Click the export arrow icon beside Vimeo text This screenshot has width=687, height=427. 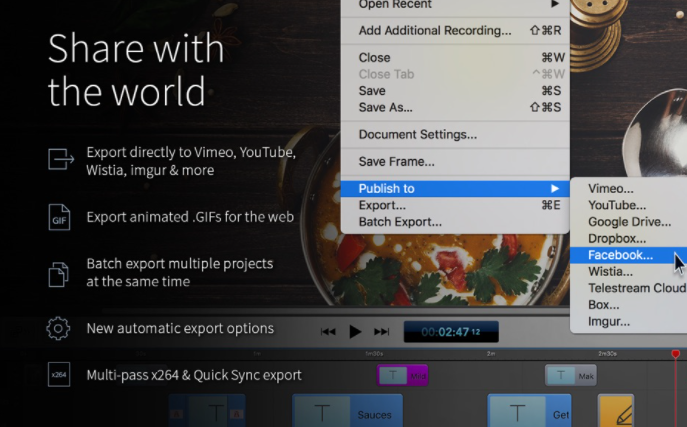[60, 159]
